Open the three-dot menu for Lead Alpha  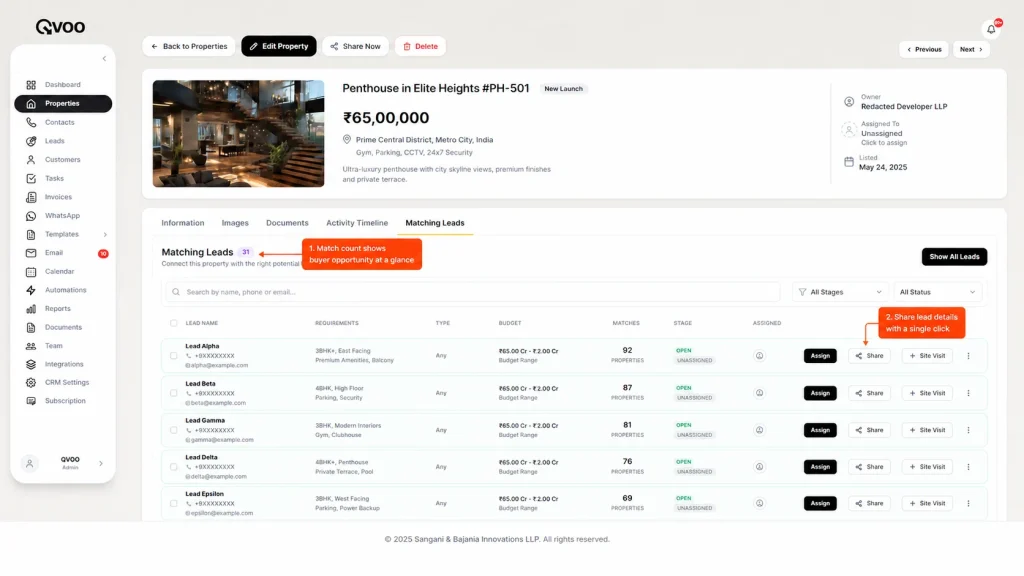(968, 356)
